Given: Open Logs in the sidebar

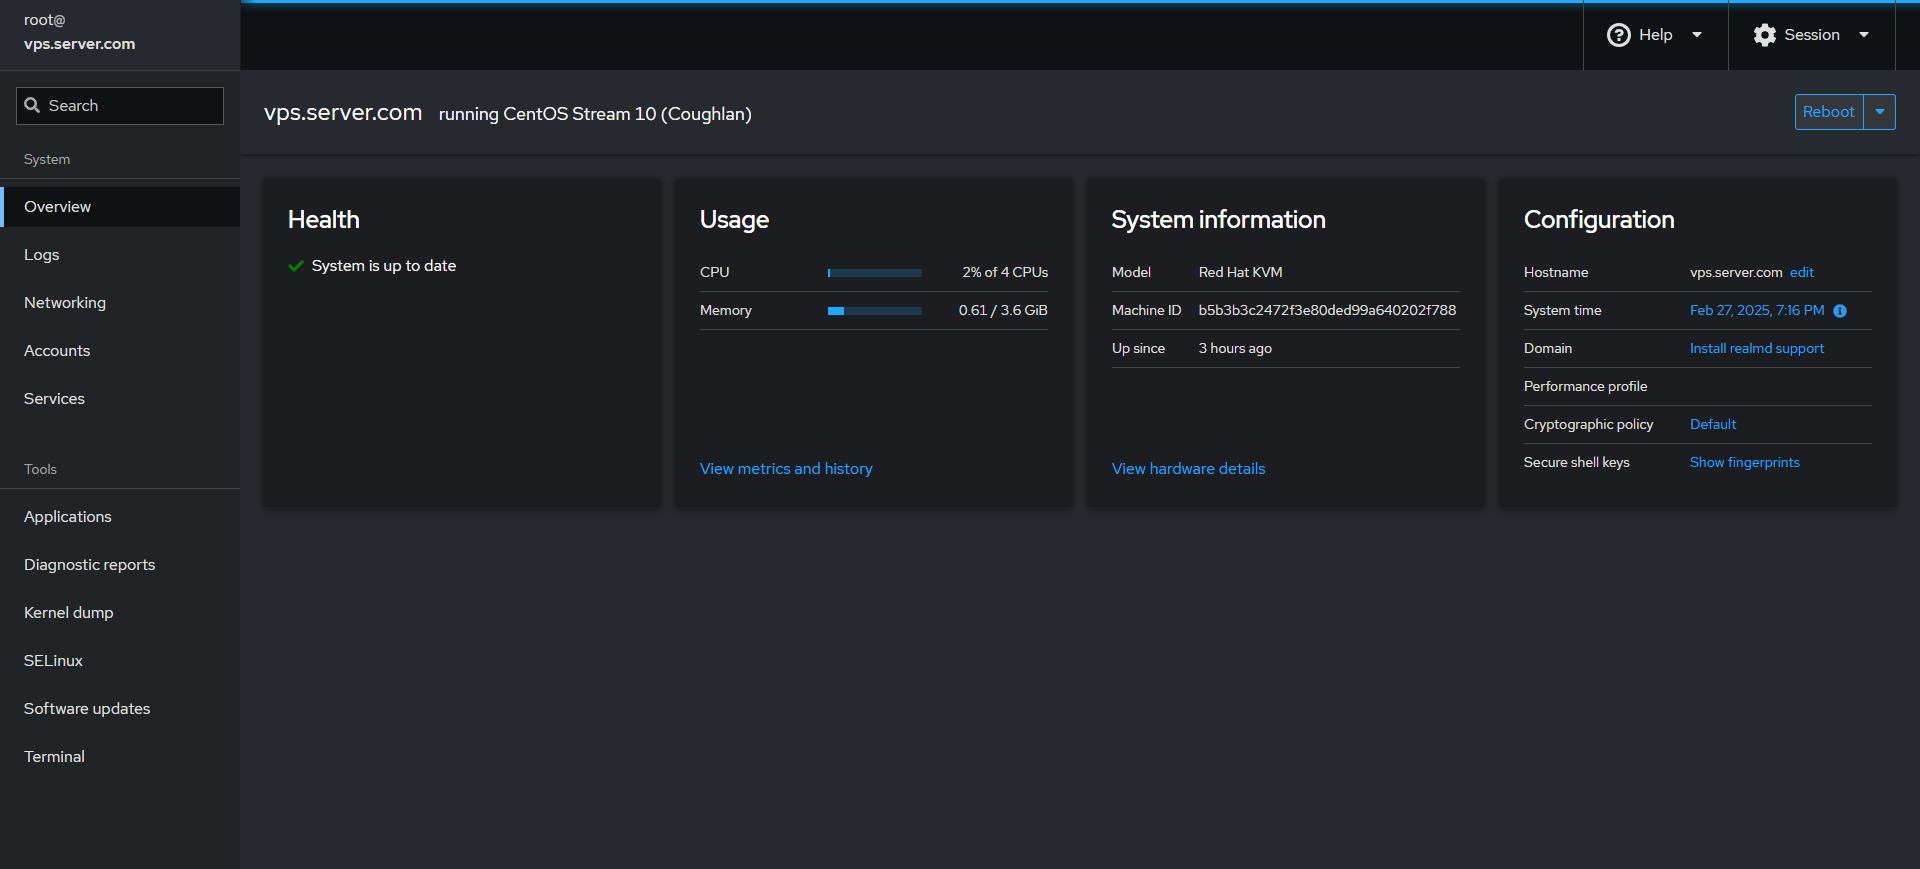Looking at the screenshot, I should coord(120,255).
